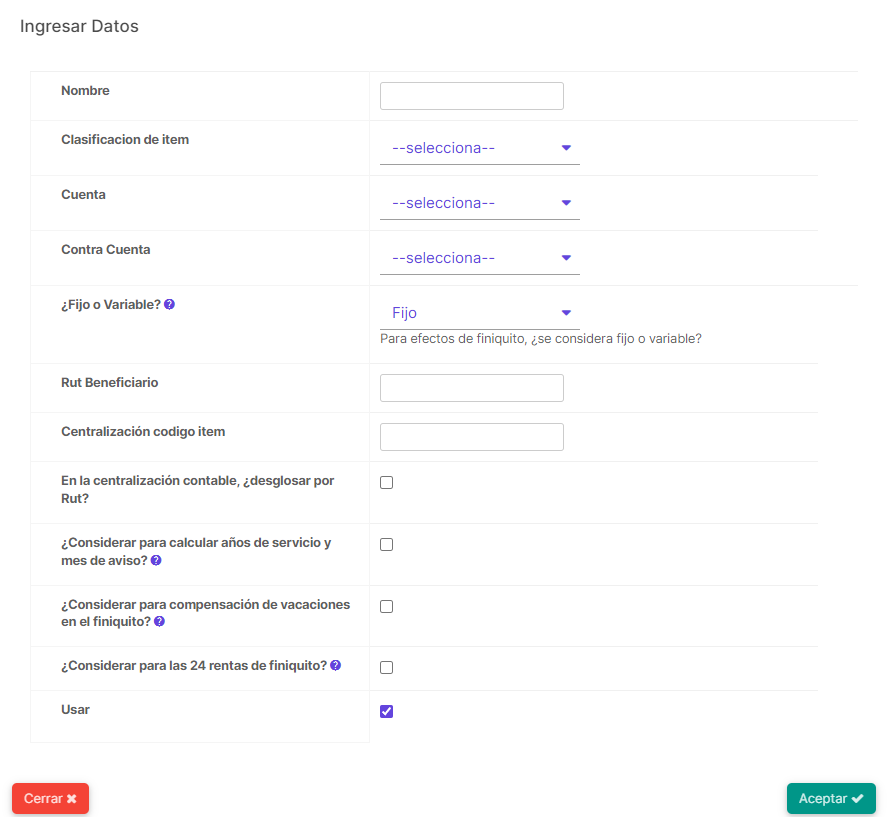The width and height of the screenshot is (891, 817).
Task: Click help icon after en el finiquito
Action: (160, 622)
